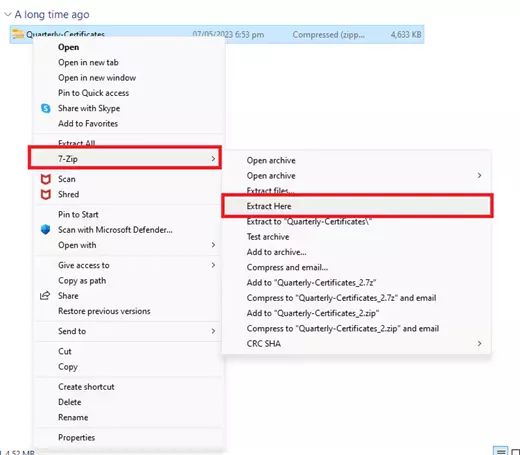Choose Rename from the context menu
Viewport: 520px width, 455px height.
[73, 417]
